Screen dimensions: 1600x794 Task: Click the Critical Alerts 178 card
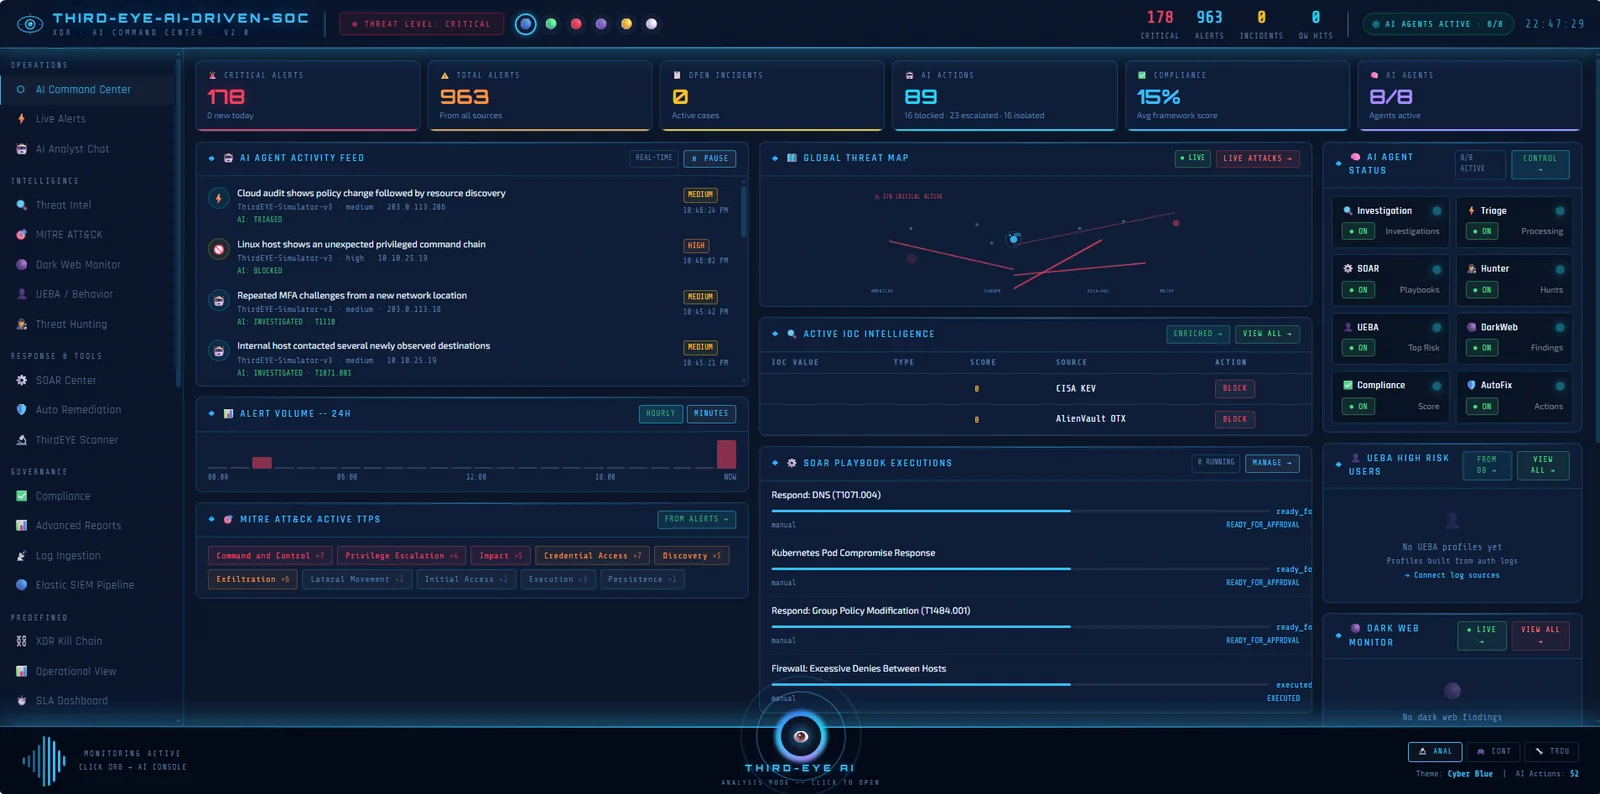coord(308,96)
